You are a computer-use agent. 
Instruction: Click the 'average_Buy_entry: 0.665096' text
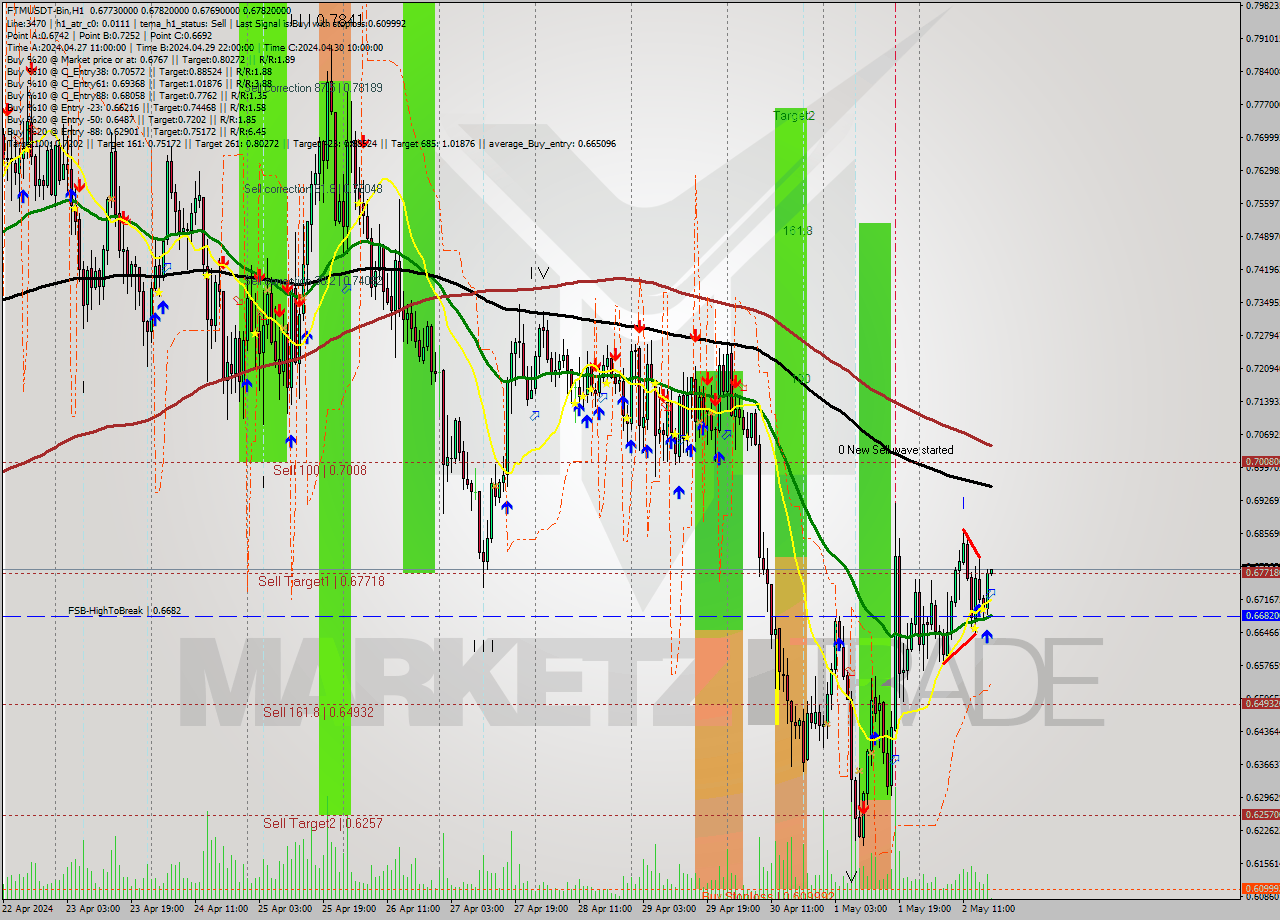pos(552,144)
